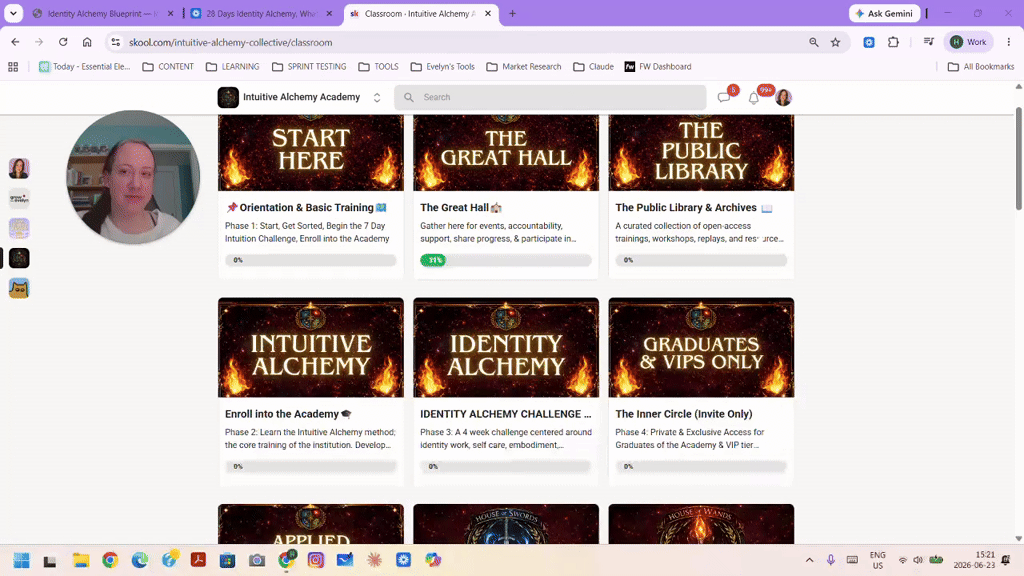The image size is (1024, 576).
Task: Open the chat messages icon
Action: click(724, 97)
